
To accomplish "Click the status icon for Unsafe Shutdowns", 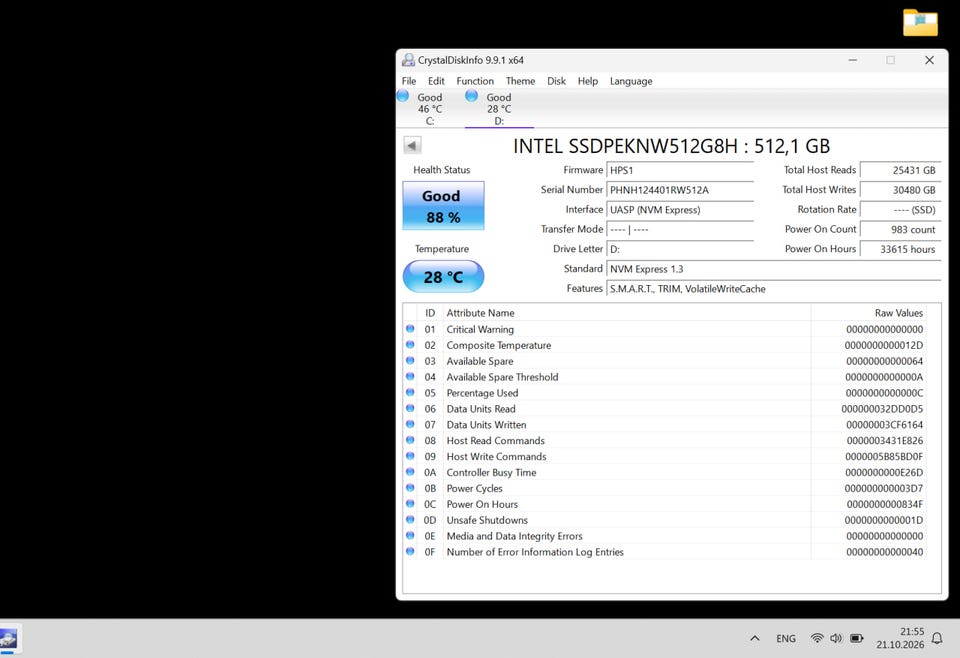I will pyautogui.click(x=410, y=520).
